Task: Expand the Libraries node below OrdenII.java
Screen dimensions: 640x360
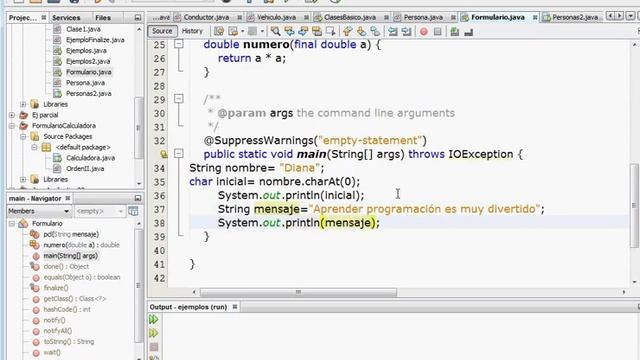Action: click(x=23, y=179)
